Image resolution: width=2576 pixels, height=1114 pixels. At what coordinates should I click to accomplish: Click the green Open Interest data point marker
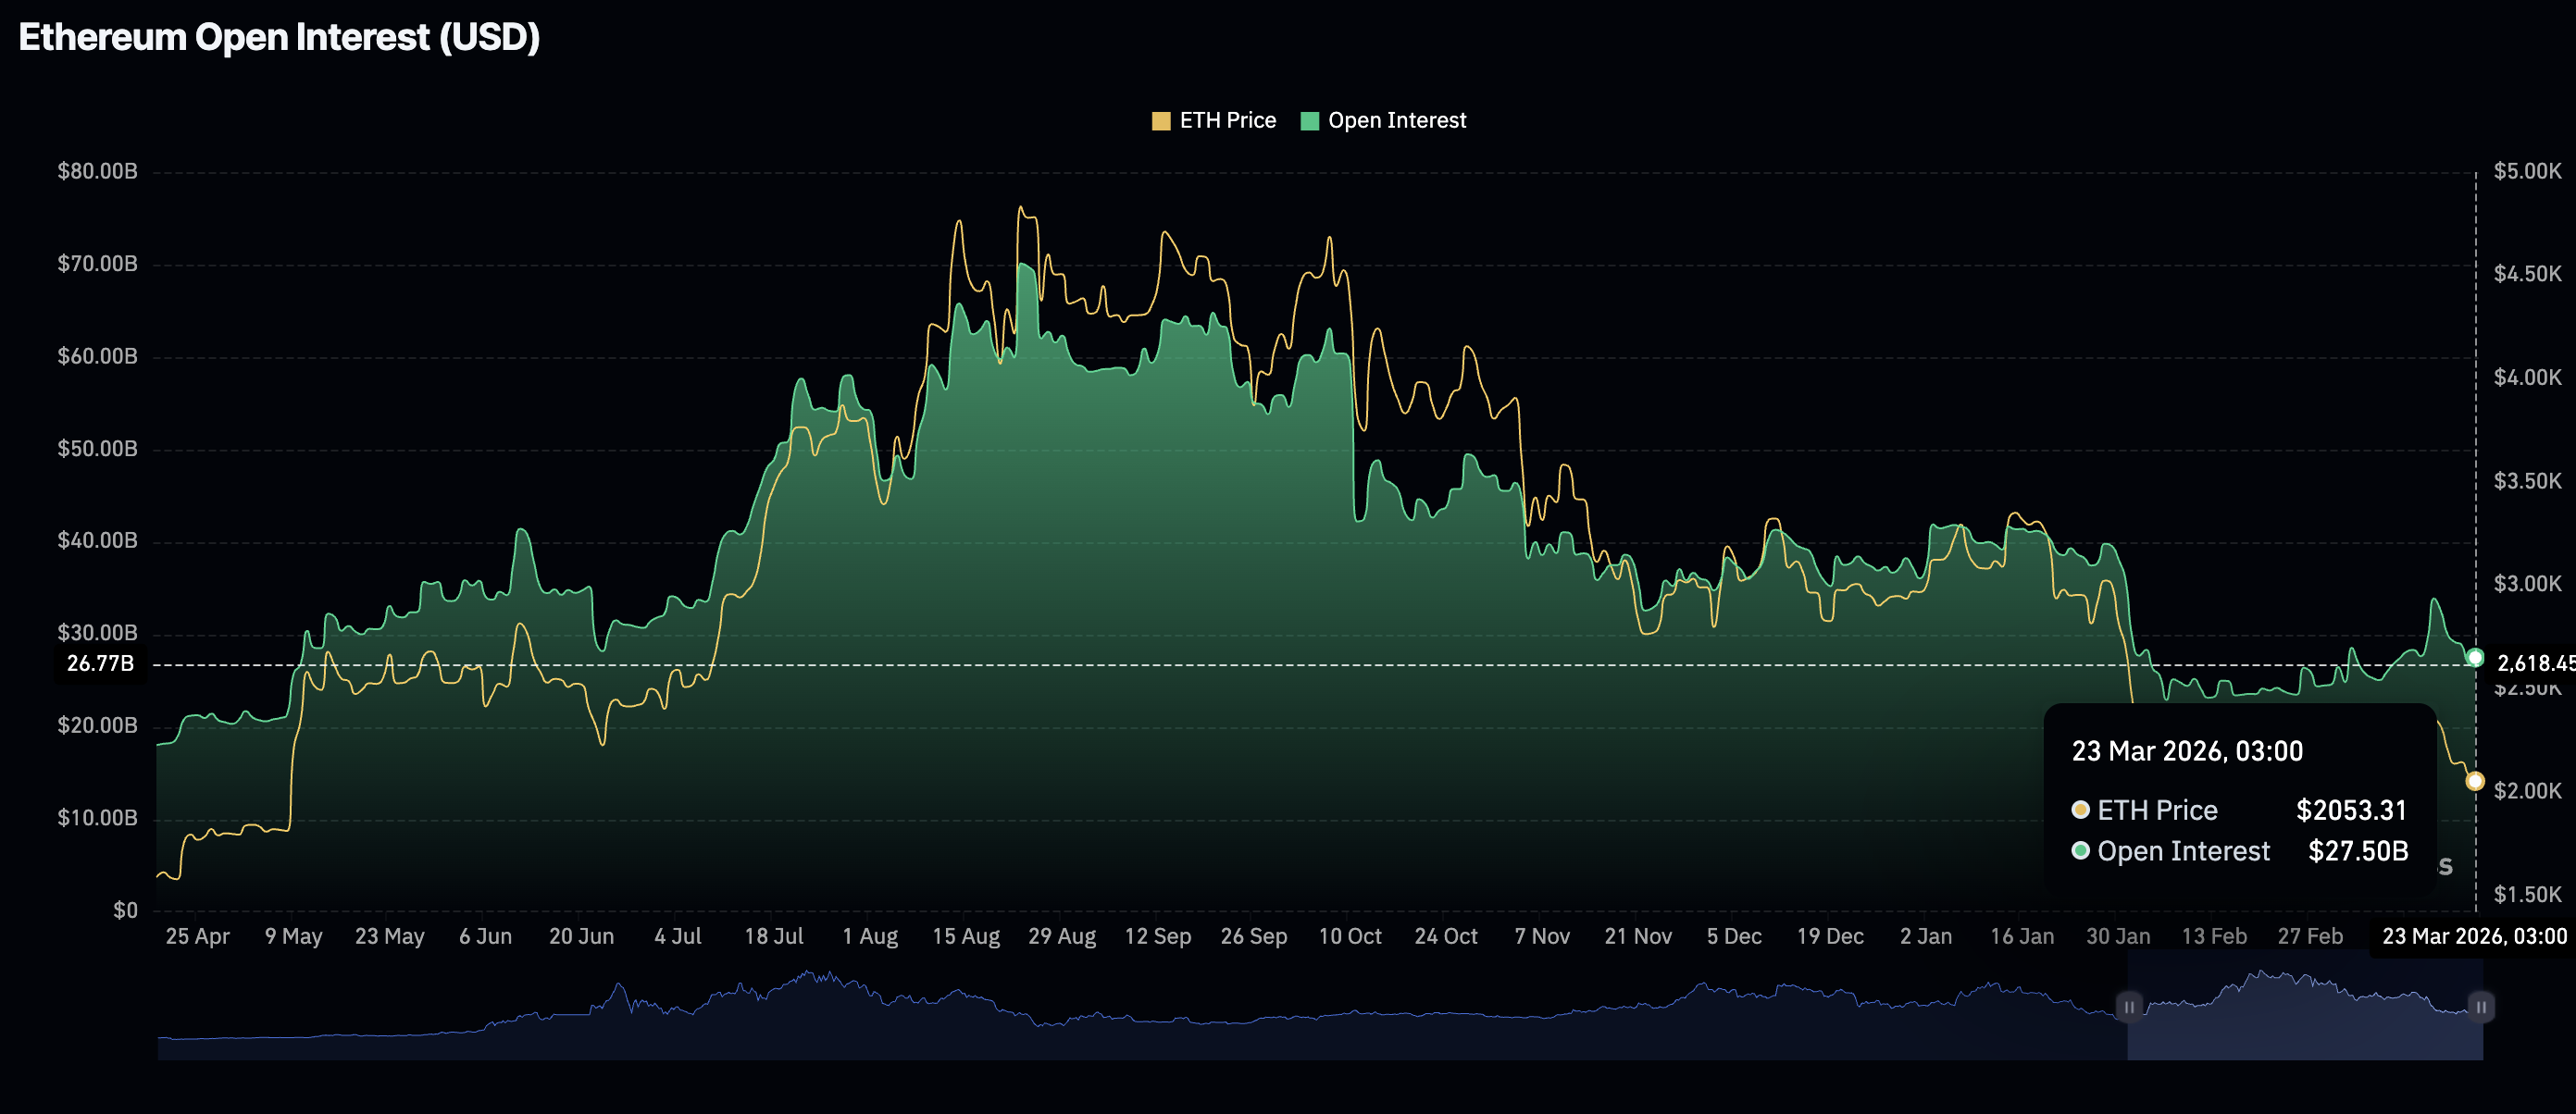[2474, 657]
